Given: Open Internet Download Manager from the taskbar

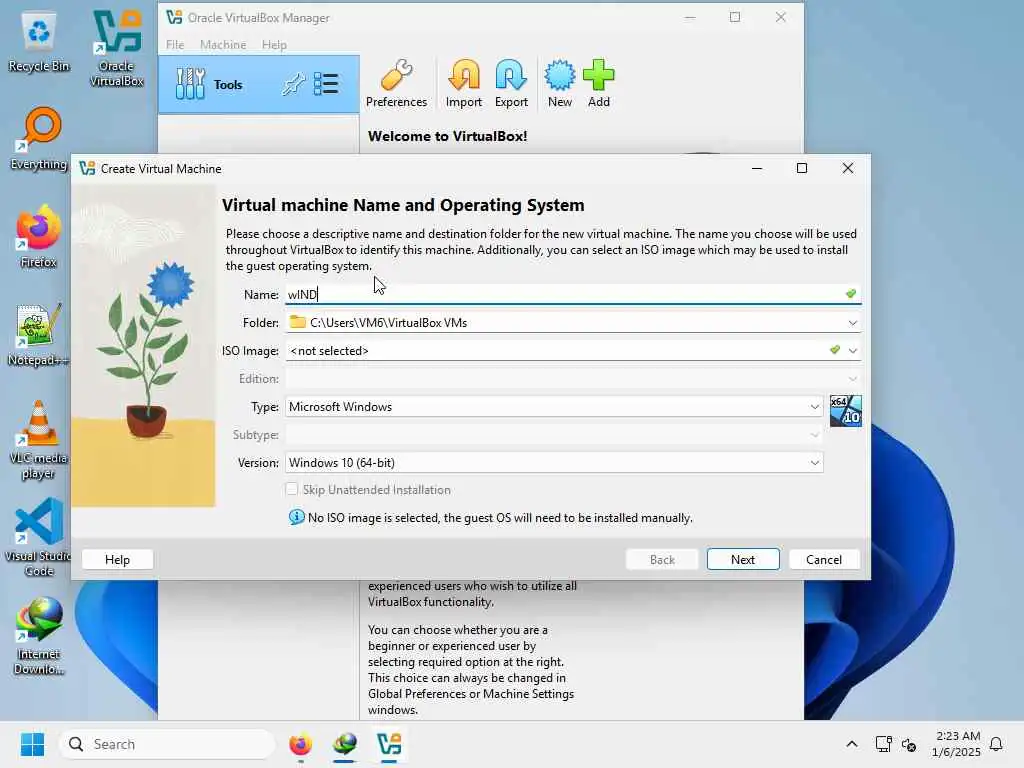Looking at the screenshot, I should (x=344, y=744).
